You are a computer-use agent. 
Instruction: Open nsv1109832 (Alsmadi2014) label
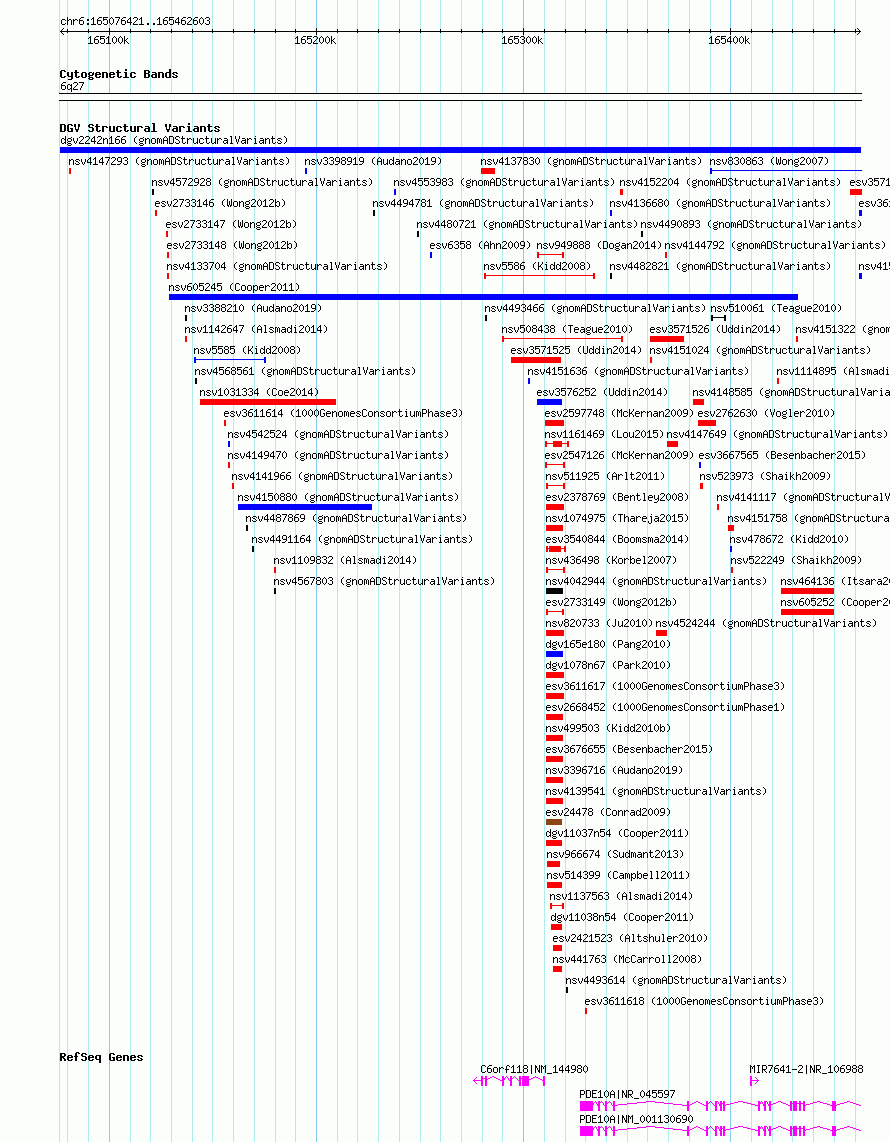tap(345, 561)
